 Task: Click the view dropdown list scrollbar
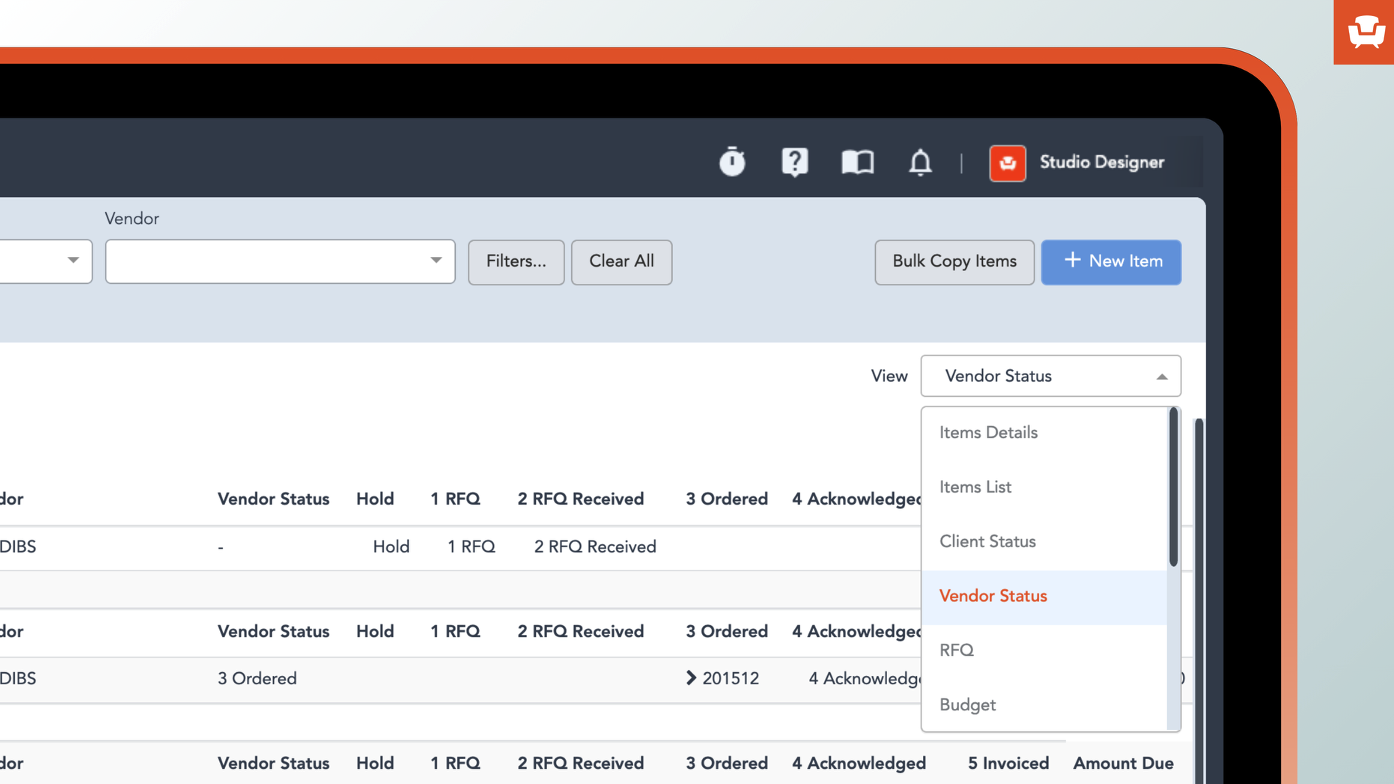[1173, 488]
